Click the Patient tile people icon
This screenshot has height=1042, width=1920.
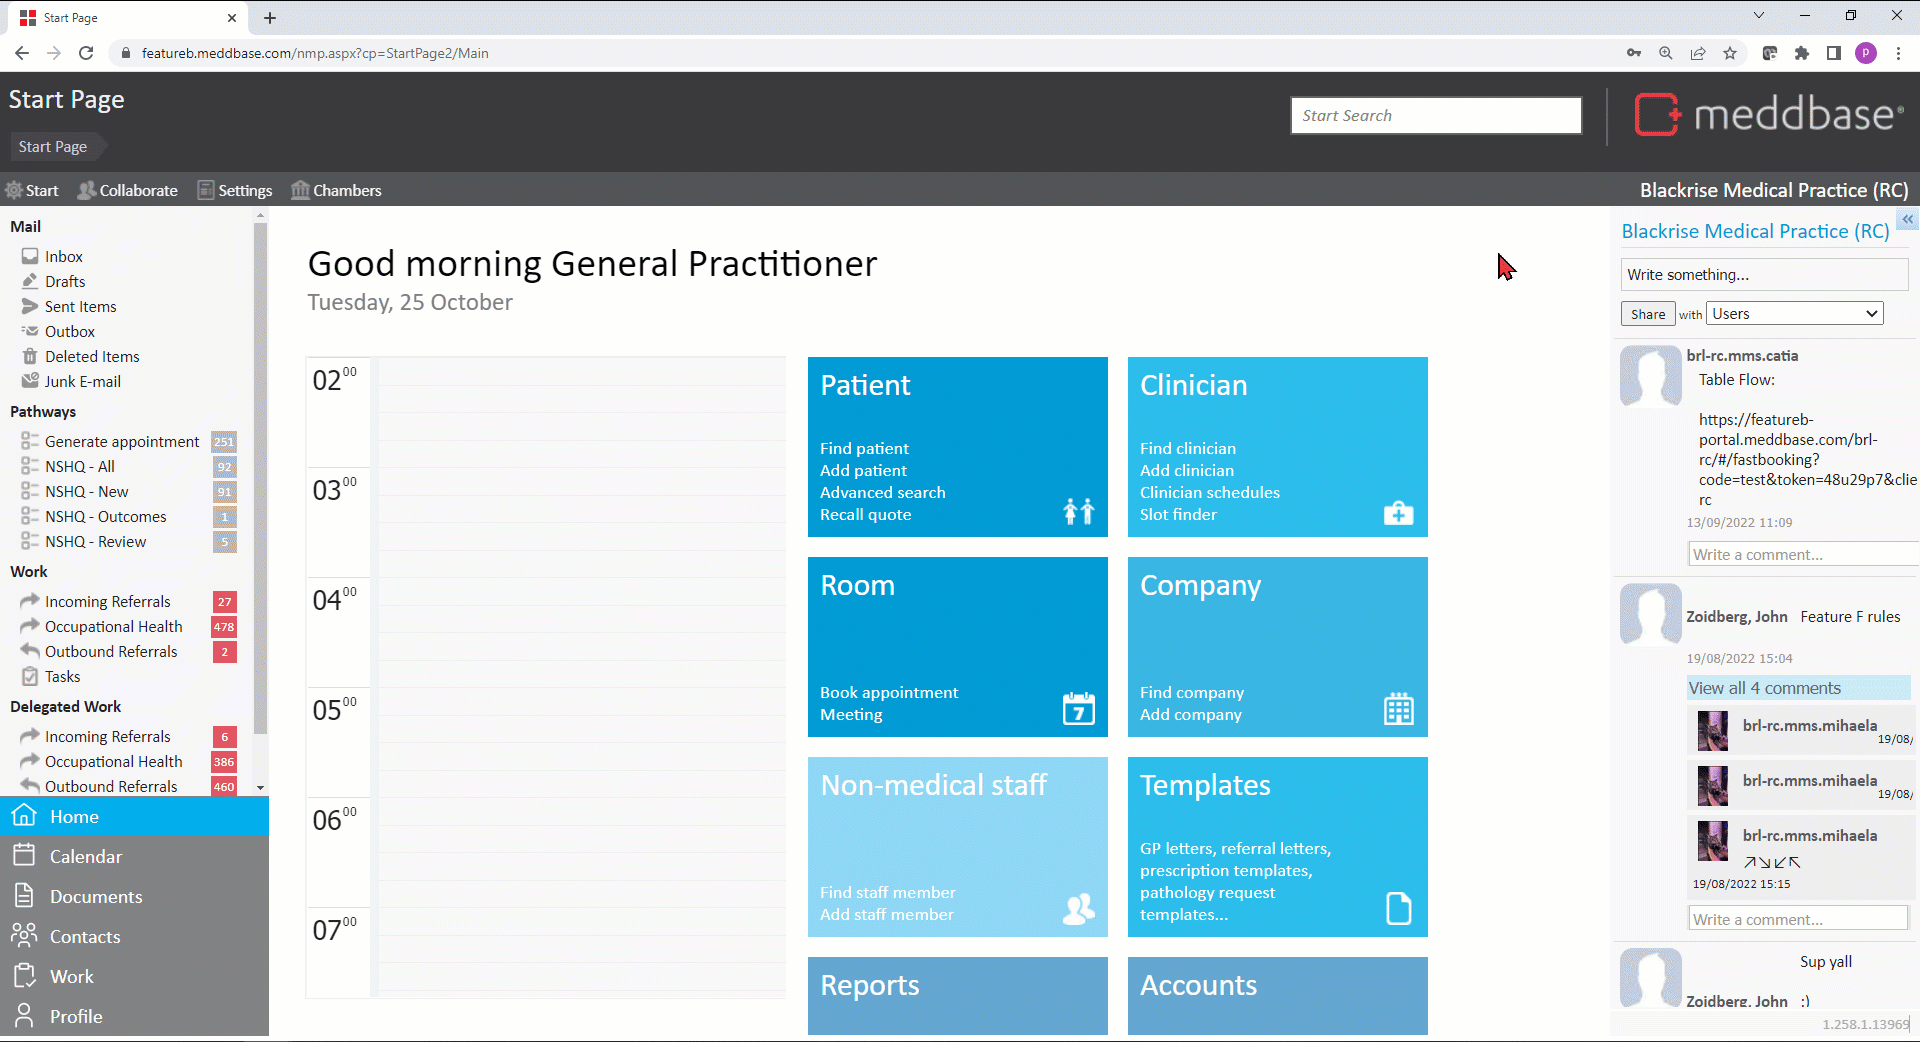pyautogui.click(x=1078, y=511)
